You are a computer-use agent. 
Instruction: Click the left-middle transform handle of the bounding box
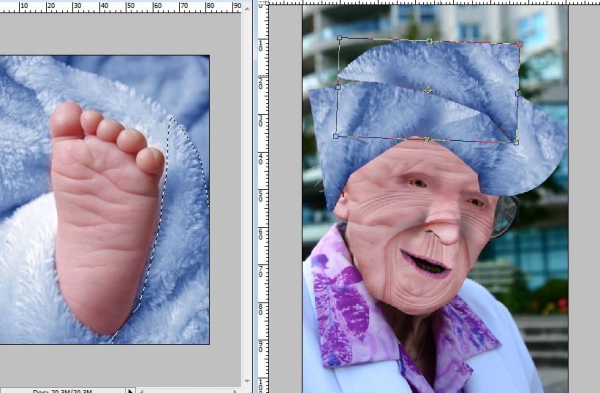pos(338,87)
